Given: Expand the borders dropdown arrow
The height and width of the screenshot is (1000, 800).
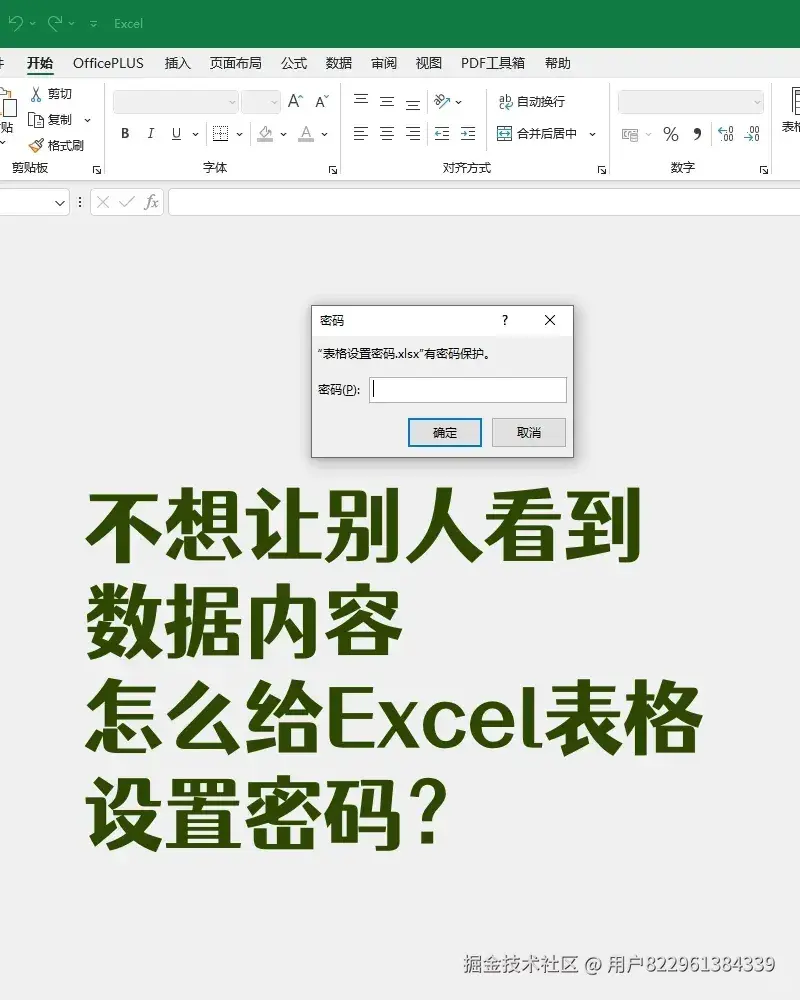Looking at the screenshot, I should [239, 134].
